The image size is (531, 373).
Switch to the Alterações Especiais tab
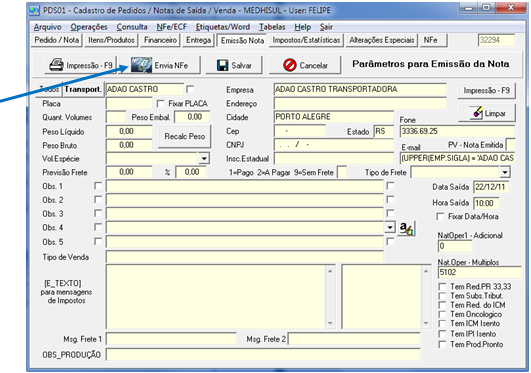(x=382, y=40)
